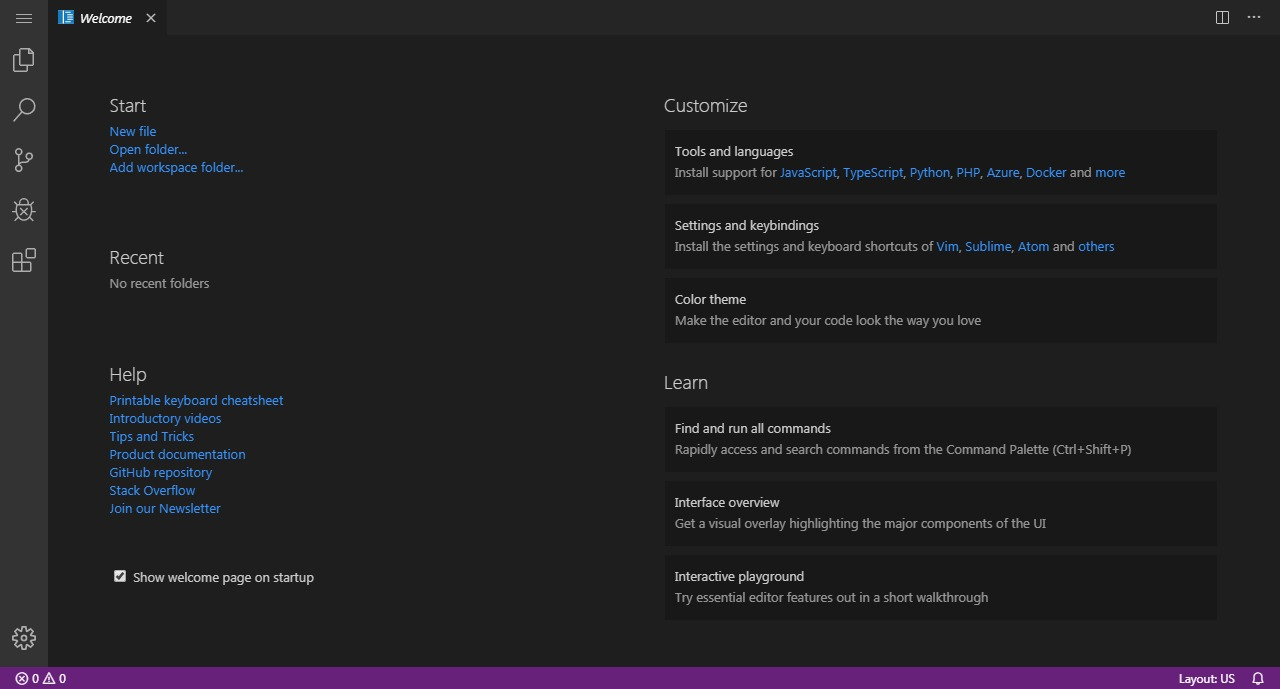The width and height of the screenshot is (1280, 689).
Task: Launch the Interactive playground walkthrough
Action: pos(940,587)
